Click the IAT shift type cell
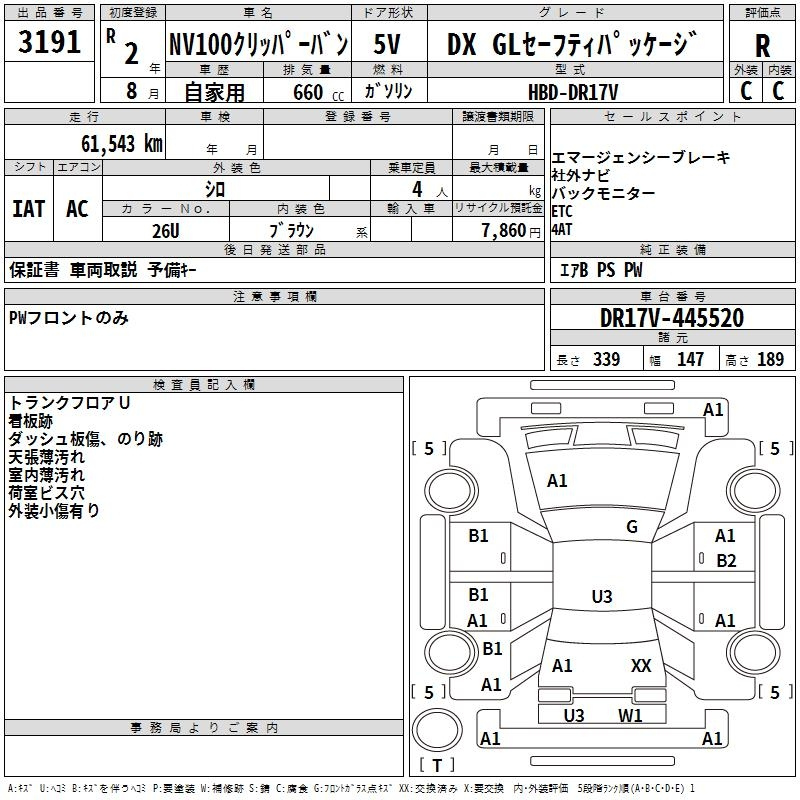 coord(28,208)
